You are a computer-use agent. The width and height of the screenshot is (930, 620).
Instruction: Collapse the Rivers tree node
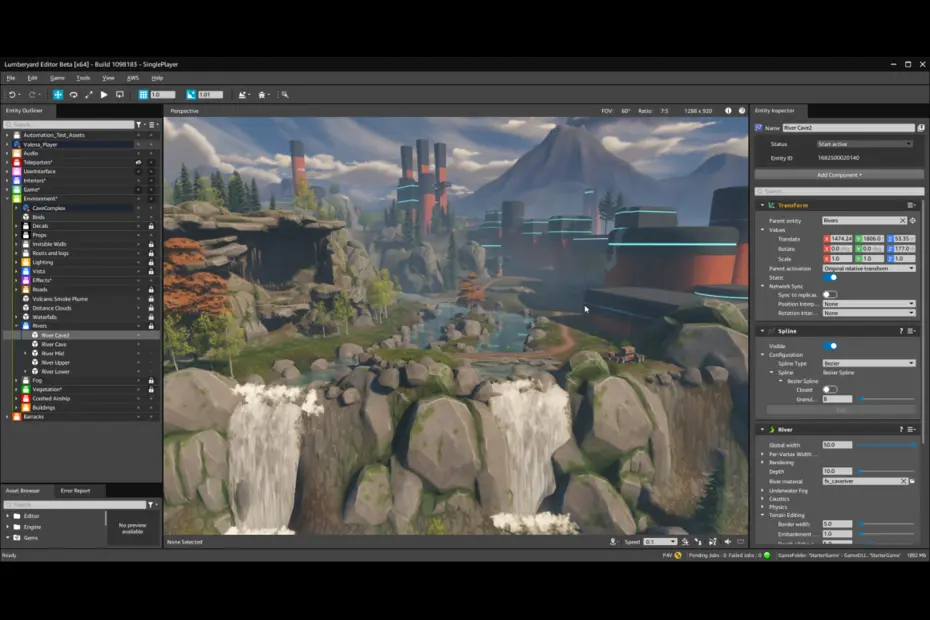pyautogui.click(x=17, y=326)
